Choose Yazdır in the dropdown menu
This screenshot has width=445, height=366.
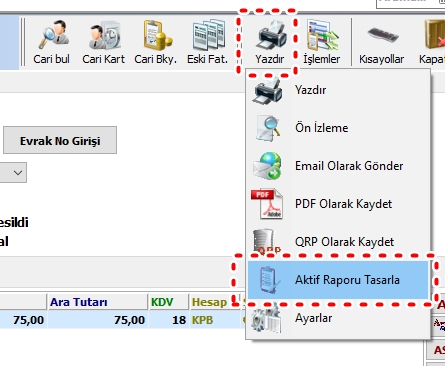[338, 90]
